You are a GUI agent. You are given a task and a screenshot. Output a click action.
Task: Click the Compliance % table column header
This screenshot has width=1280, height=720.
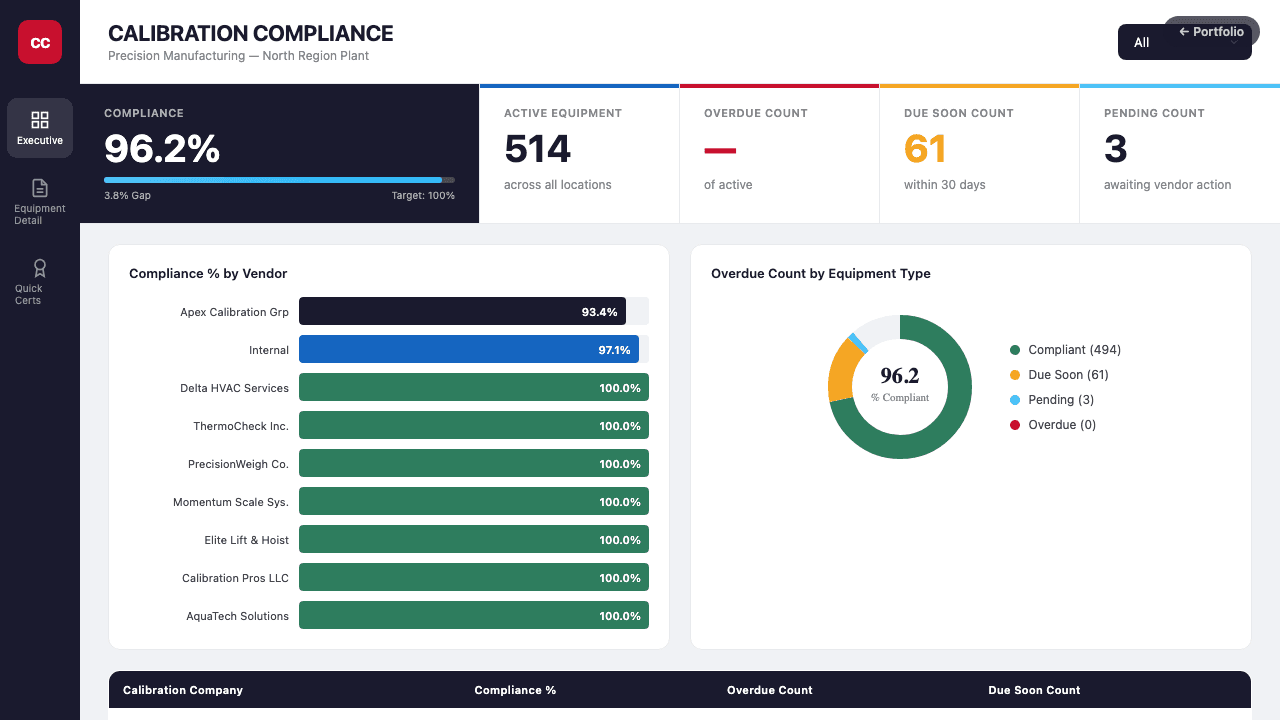tap(515, 690)
